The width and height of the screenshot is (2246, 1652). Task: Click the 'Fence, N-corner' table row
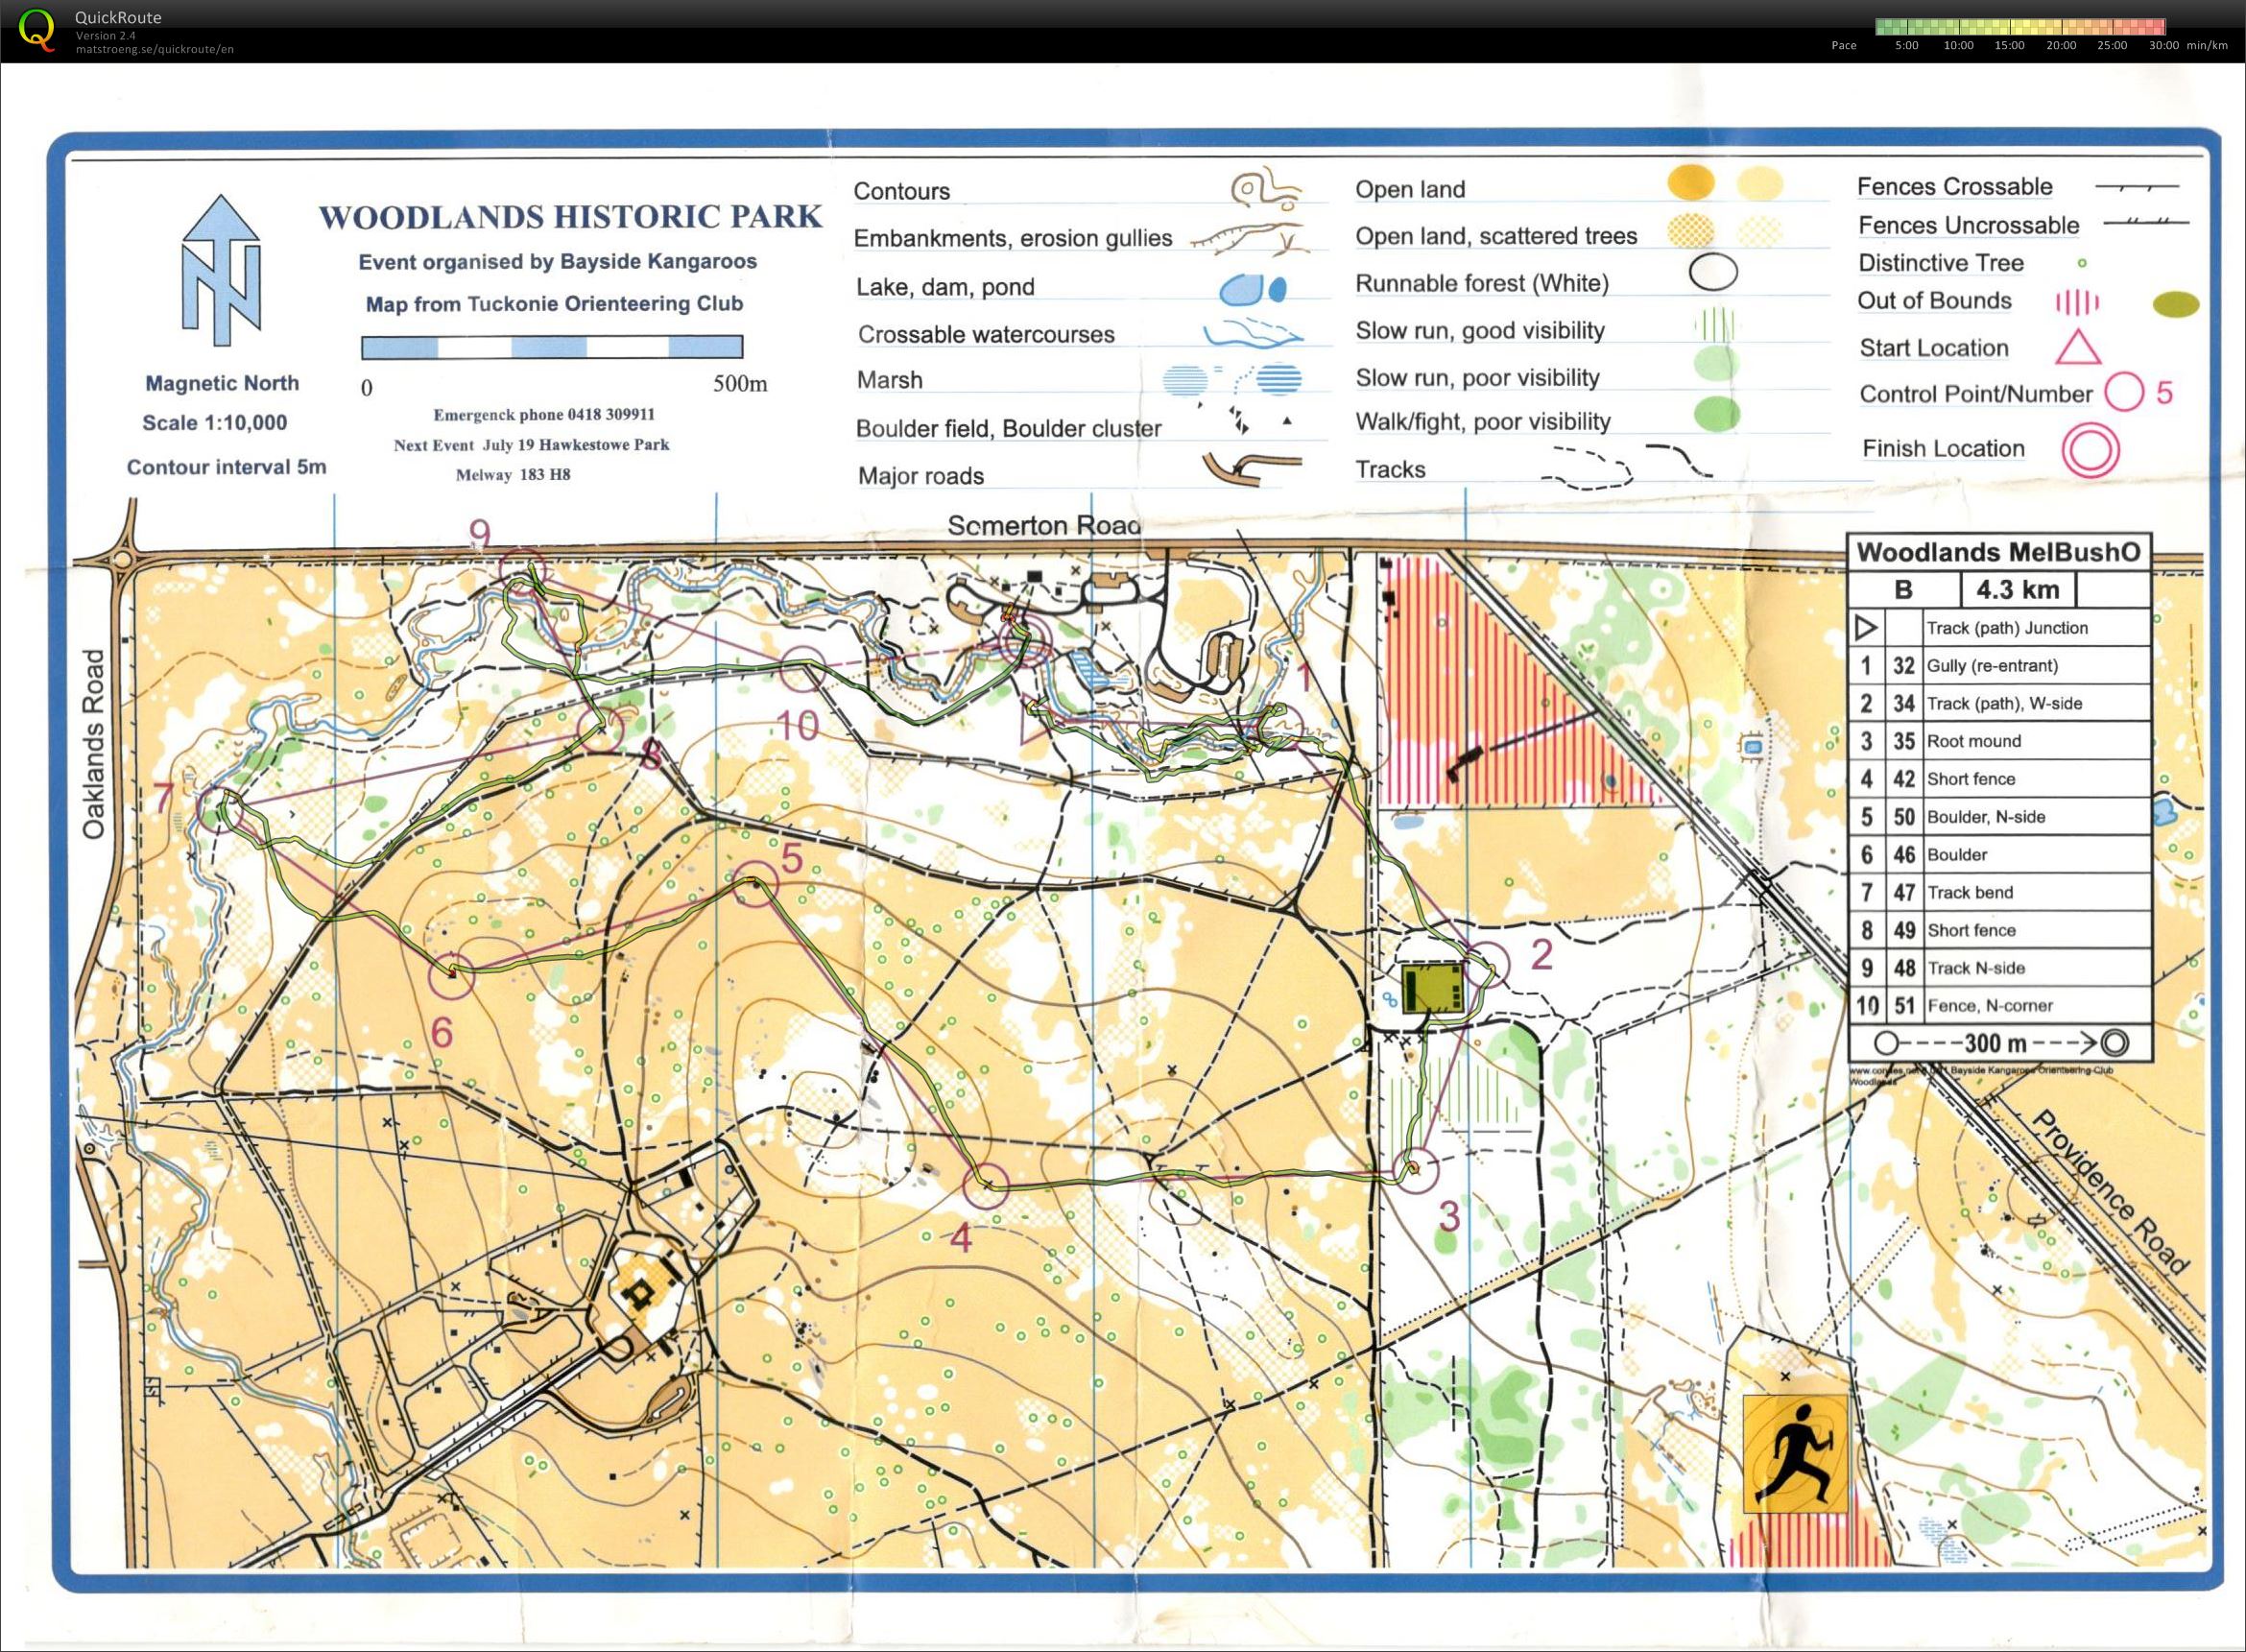[x=1999, y=1006]
